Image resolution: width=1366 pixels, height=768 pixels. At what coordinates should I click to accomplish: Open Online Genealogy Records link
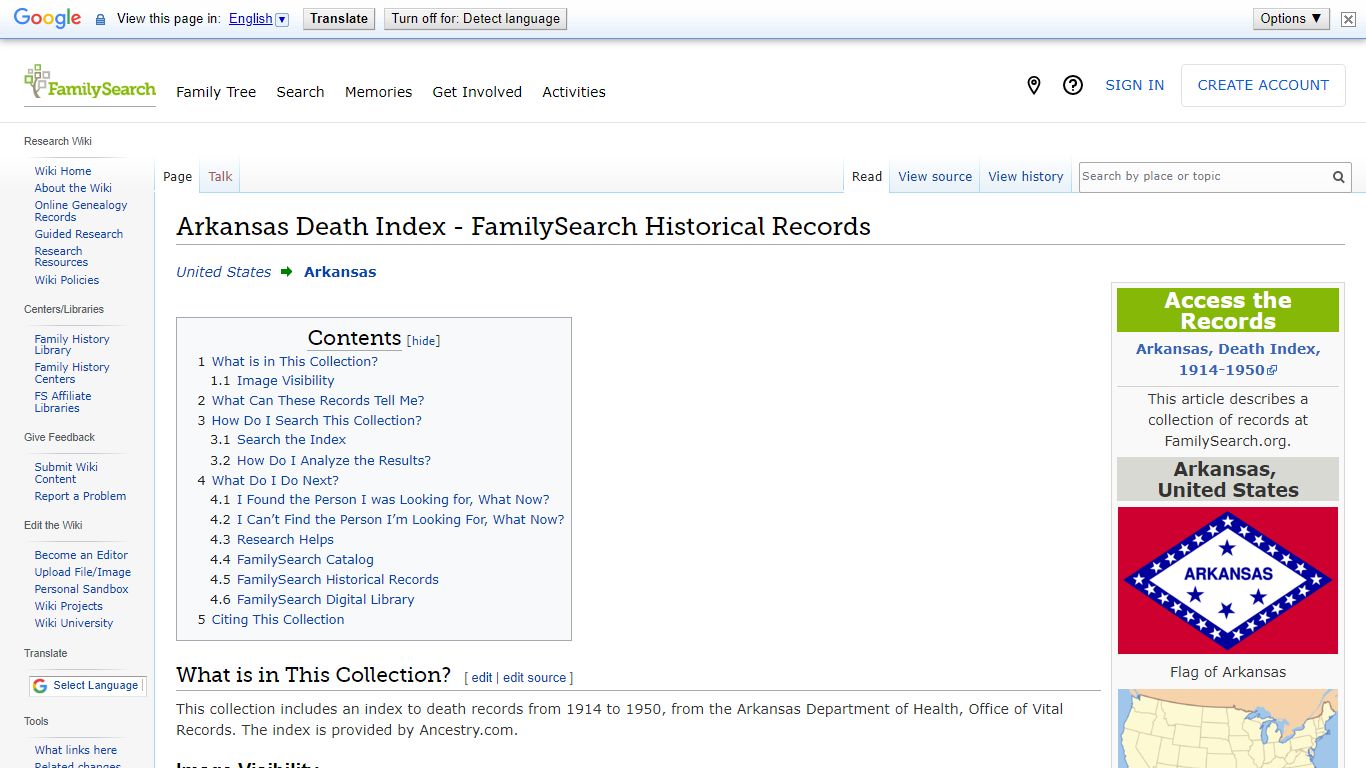[x=81, y=211]
